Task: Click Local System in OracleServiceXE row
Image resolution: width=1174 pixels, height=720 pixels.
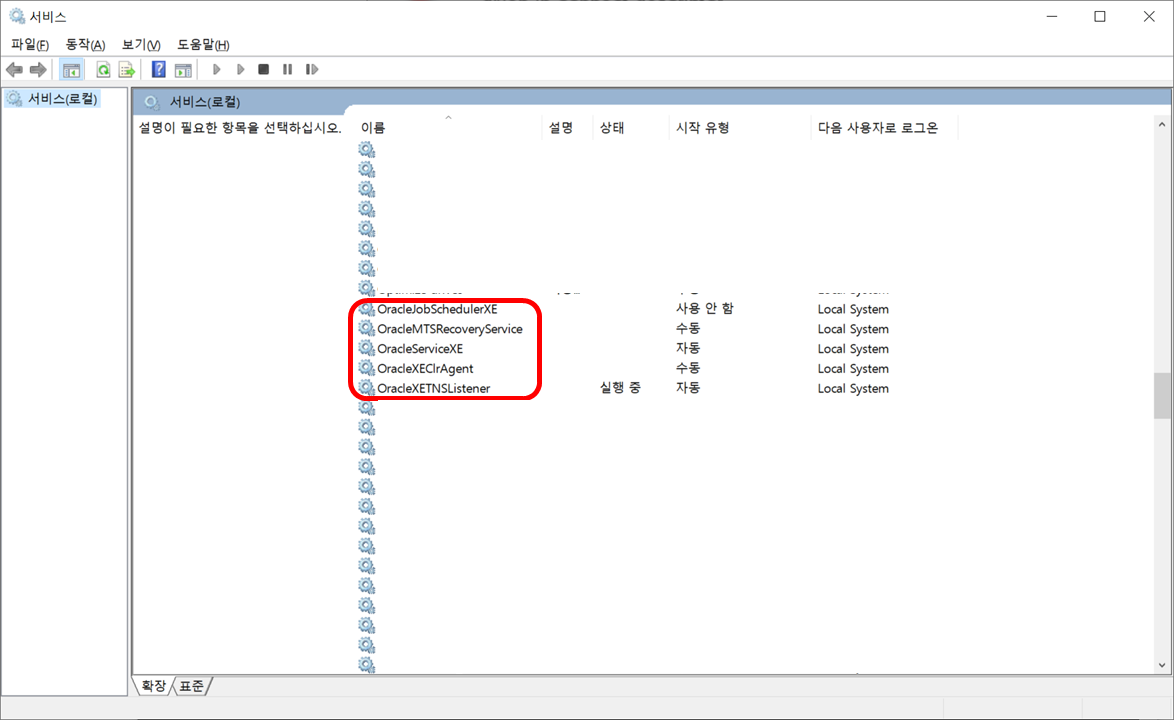Action: (853, 349)
